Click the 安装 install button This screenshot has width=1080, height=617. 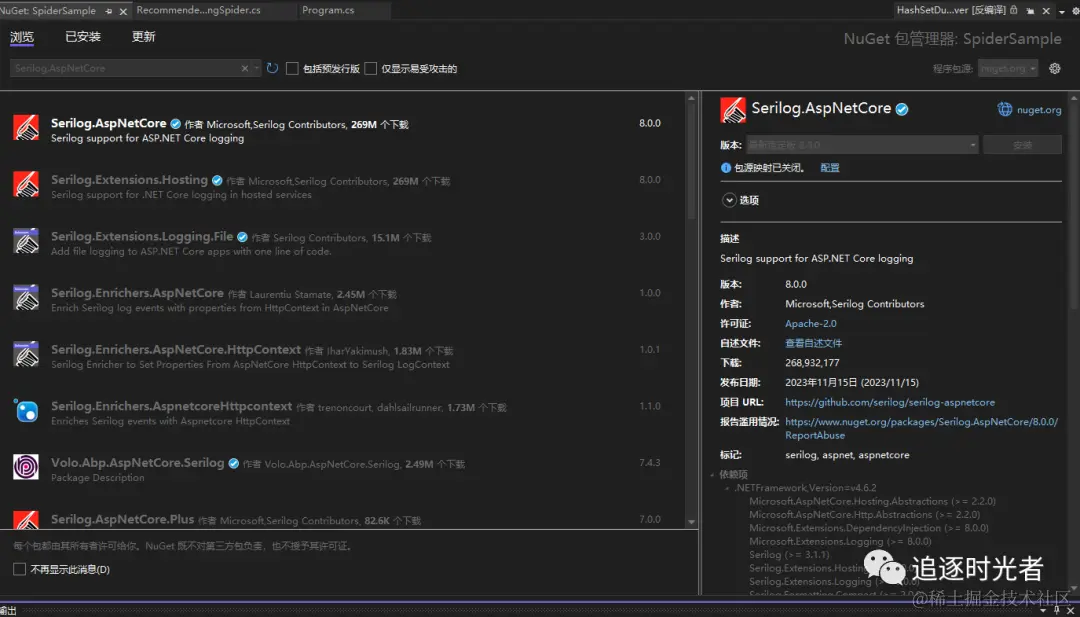point(1022,145)
